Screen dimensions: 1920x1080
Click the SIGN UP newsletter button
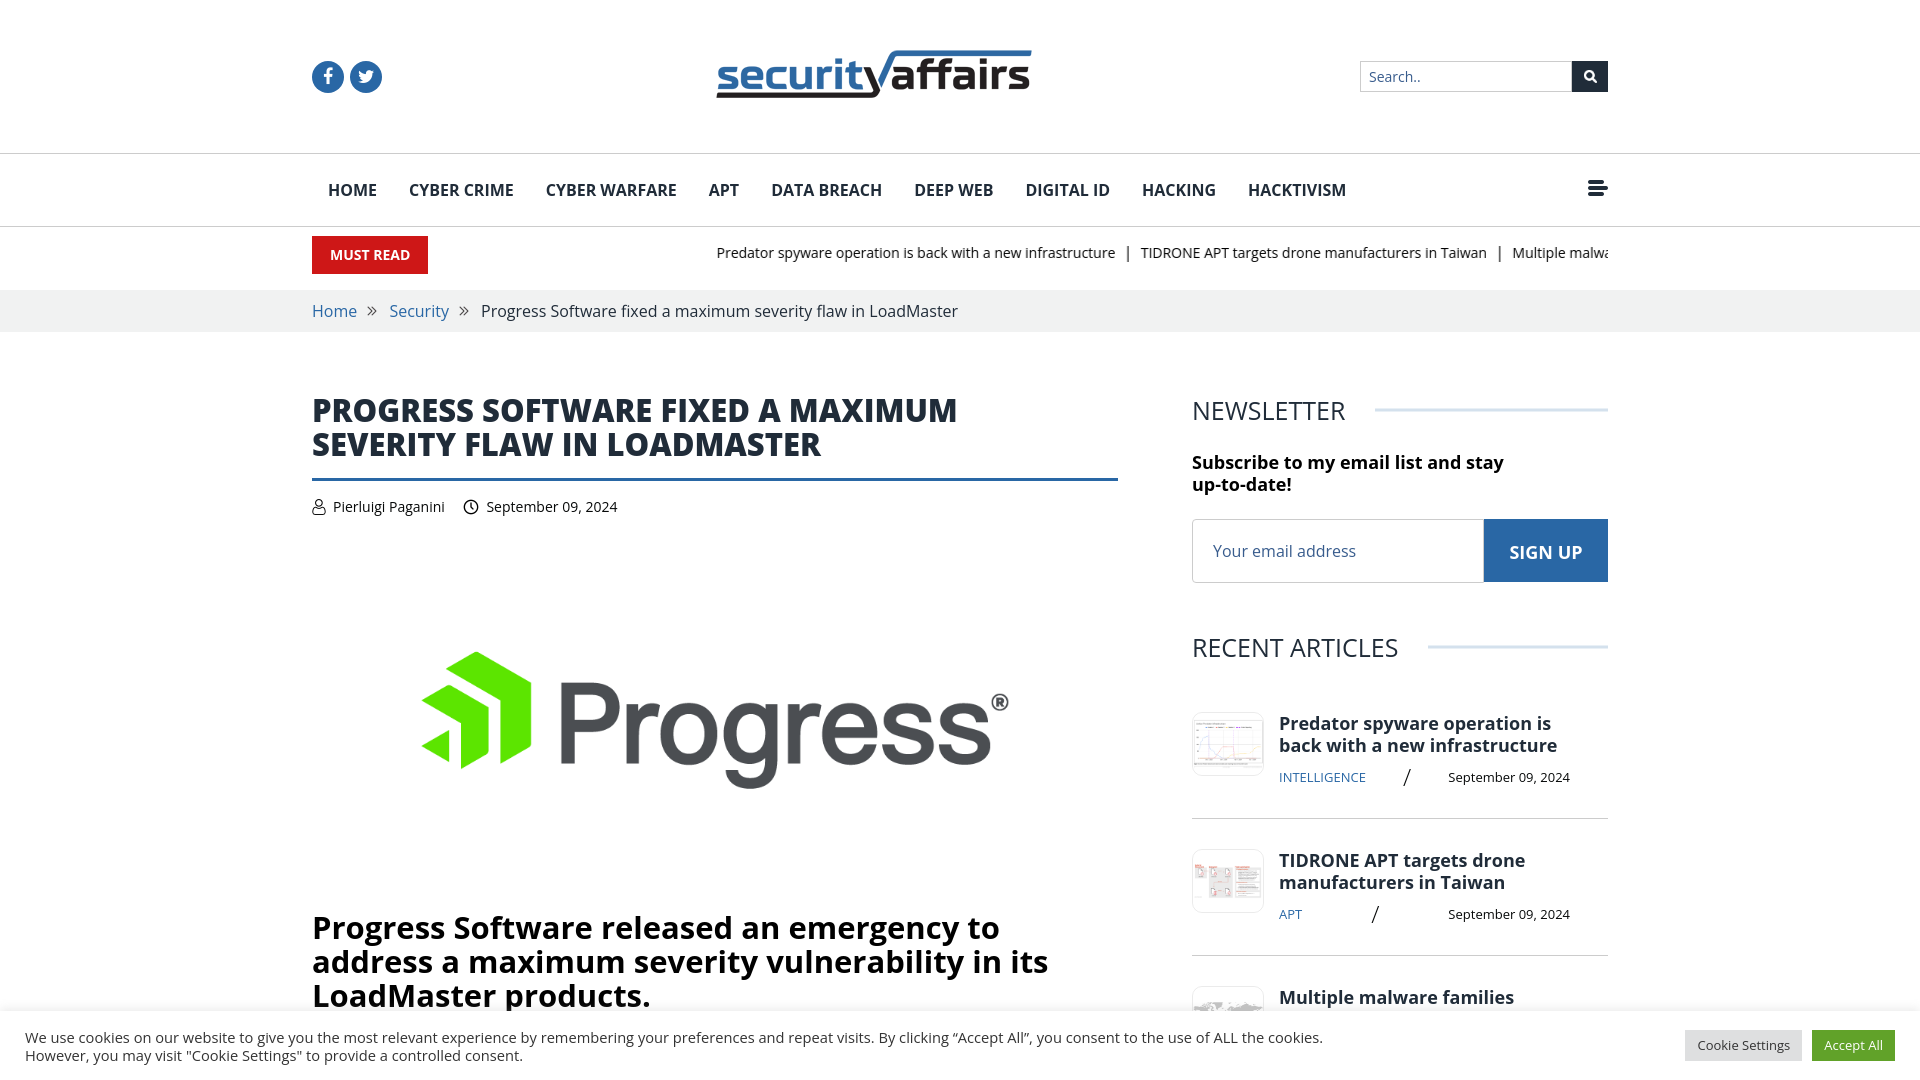(1545, 550)
